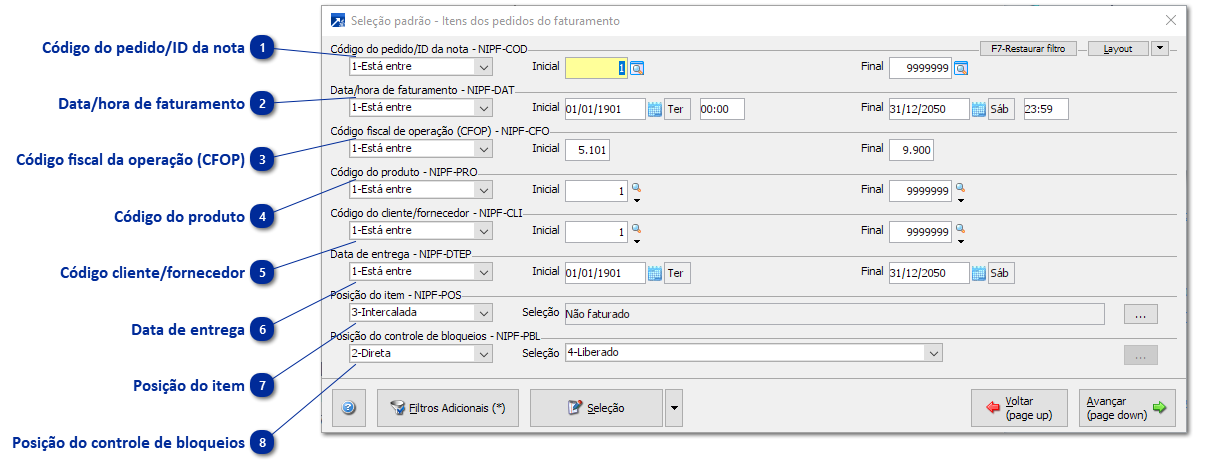
Task: Click CFOP Inicial field 5.101
Action: (587, 149)
